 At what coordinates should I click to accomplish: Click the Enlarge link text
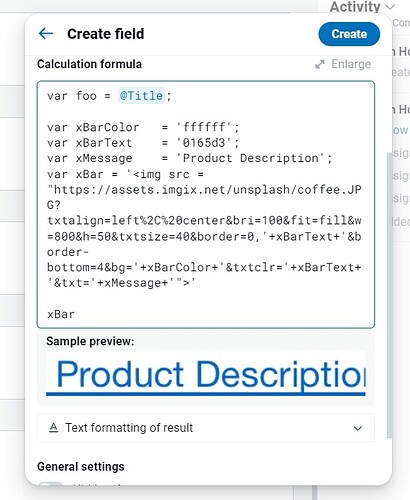[x=351, y=64]
